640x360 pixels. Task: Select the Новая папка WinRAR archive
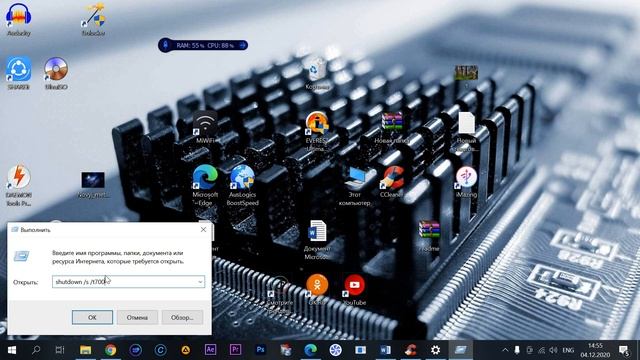[392, 127]
